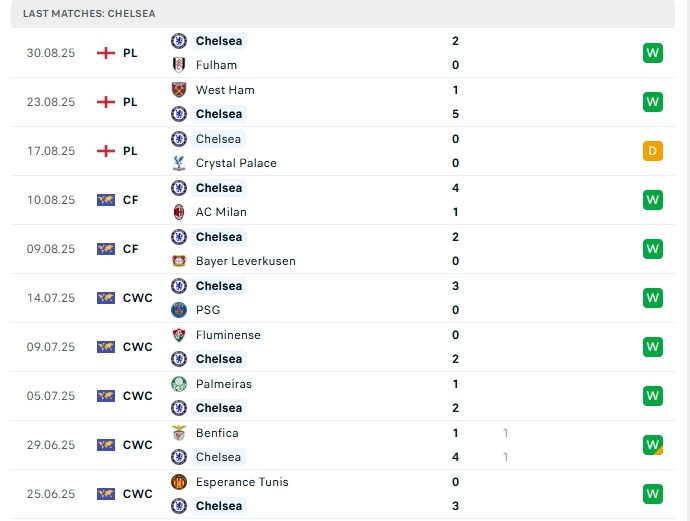Image resolution: width=690 pixels, height=521 pixels.
Task: Click the Fluminense club crest
Action: 179,335
